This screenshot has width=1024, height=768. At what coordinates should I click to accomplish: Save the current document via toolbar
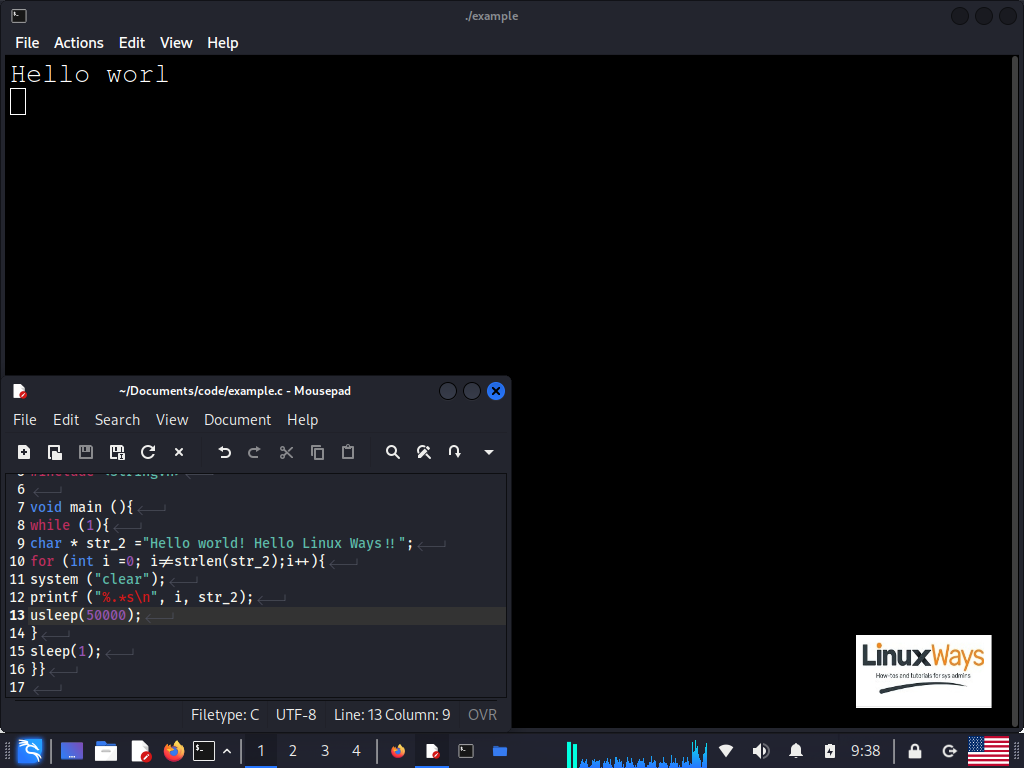click(86, 452)
